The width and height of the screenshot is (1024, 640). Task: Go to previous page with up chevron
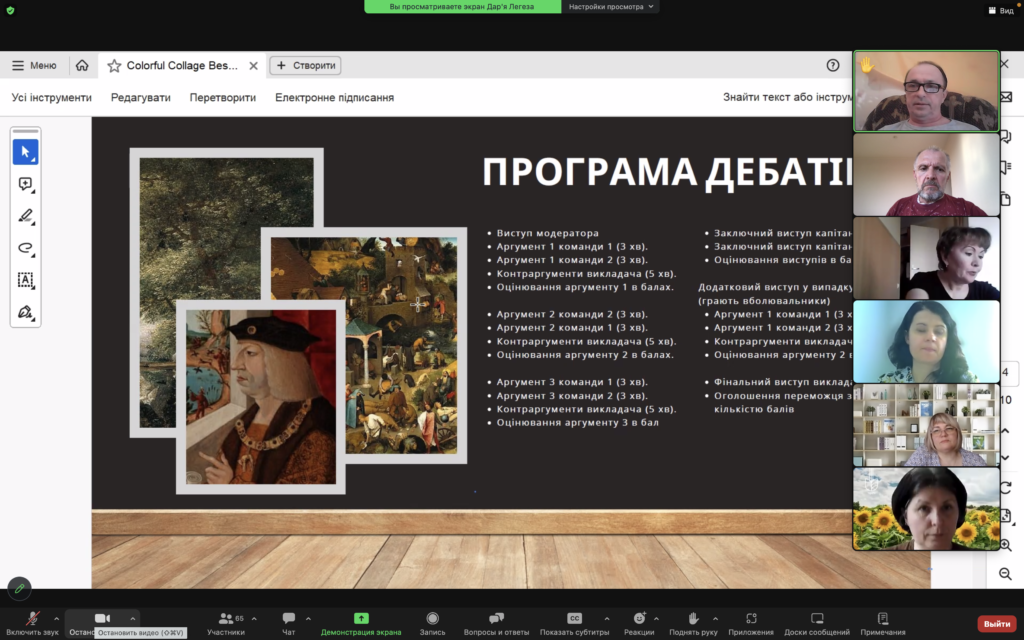(1006, 431)
